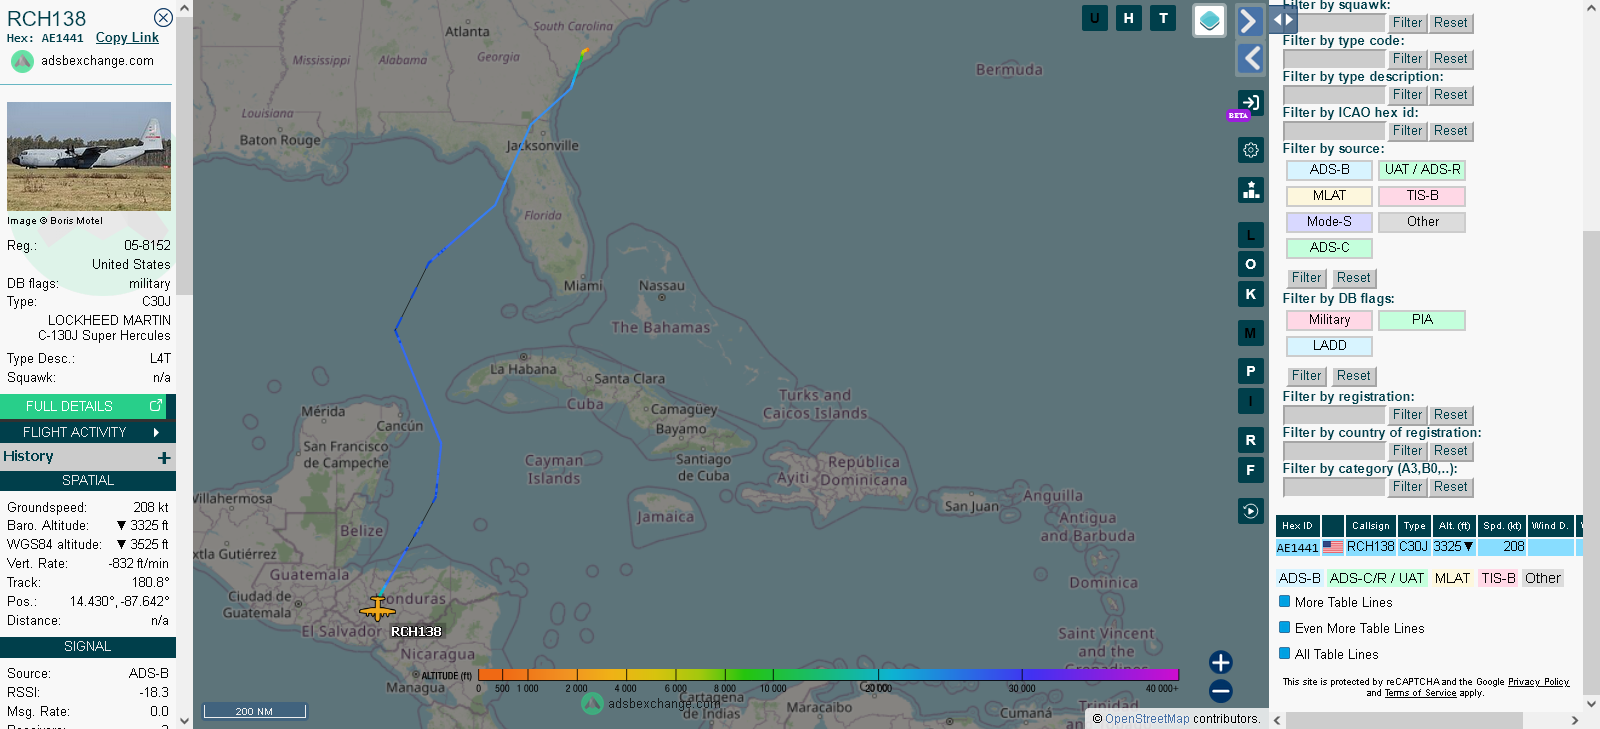Sort table by Hex ID column
1600x729 pixels.
coord(1297,526)
